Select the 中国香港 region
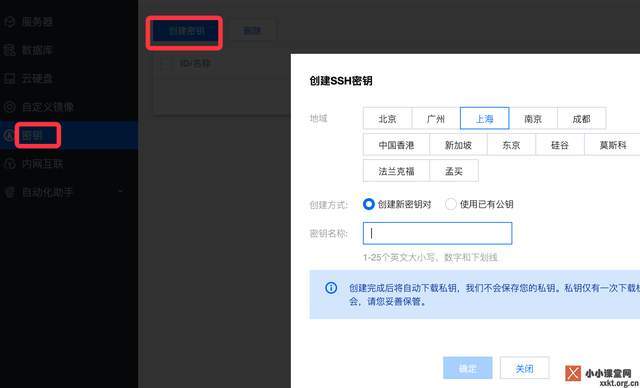This screenshot has height=388, width=640. point(396,145)
